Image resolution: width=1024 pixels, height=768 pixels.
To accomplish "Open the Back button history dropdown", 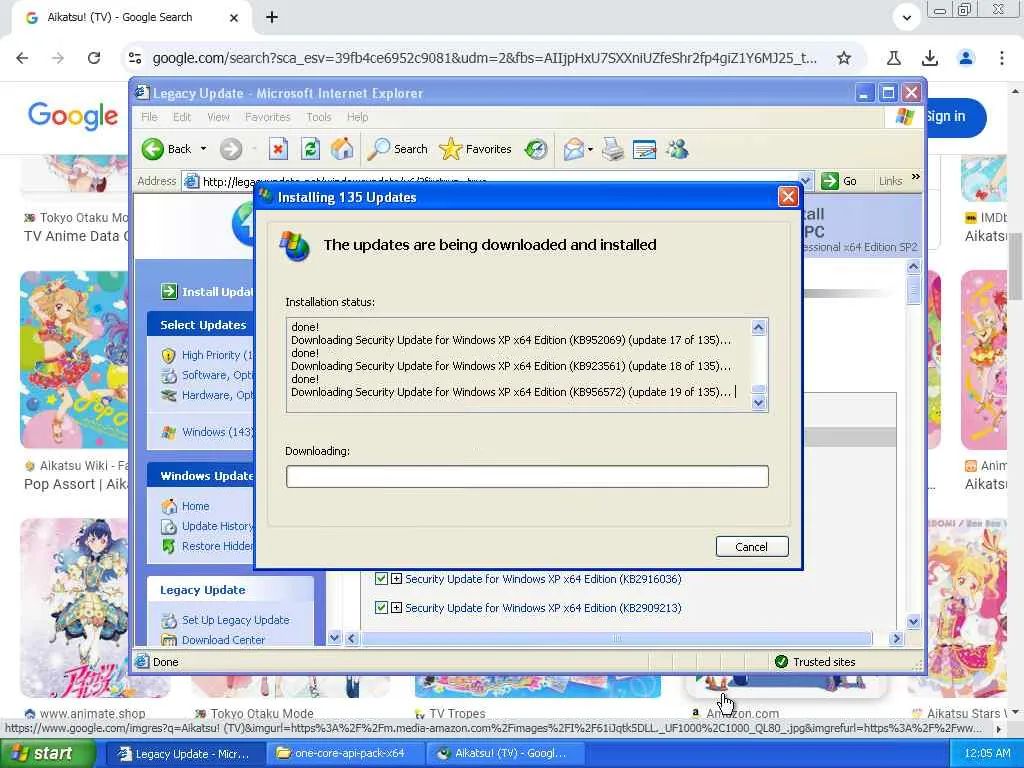I will (x=203, y=149).
